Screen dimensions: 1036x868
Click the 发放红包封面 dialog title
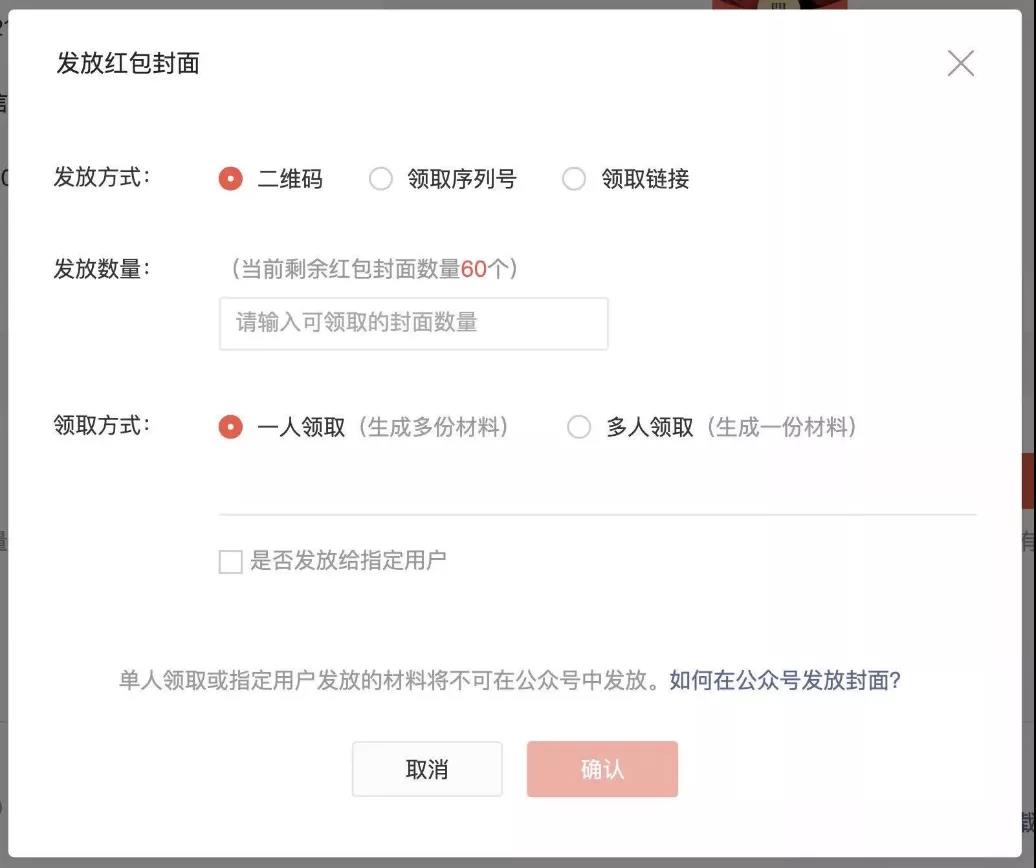click(128, 64)
